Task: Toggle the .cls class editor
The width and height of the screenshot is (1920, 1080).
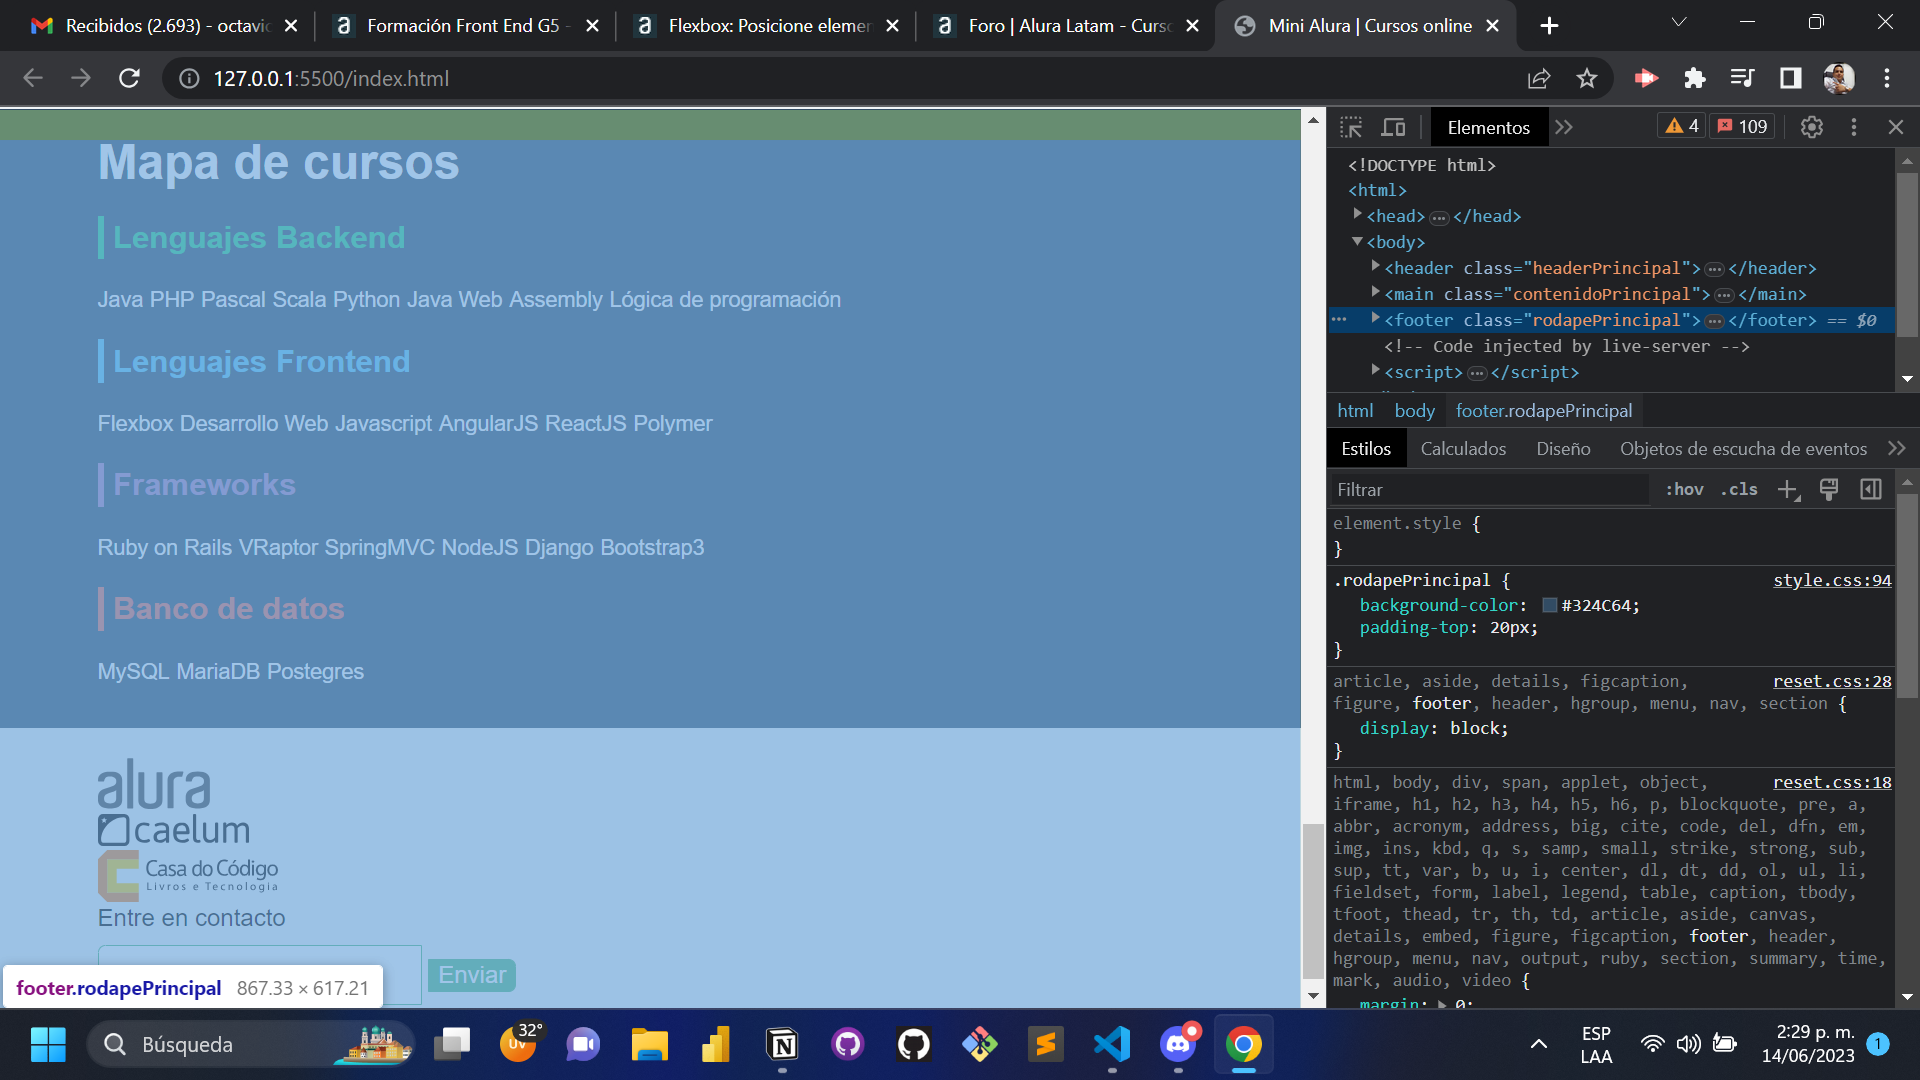Action: [x=1739, y=489]
